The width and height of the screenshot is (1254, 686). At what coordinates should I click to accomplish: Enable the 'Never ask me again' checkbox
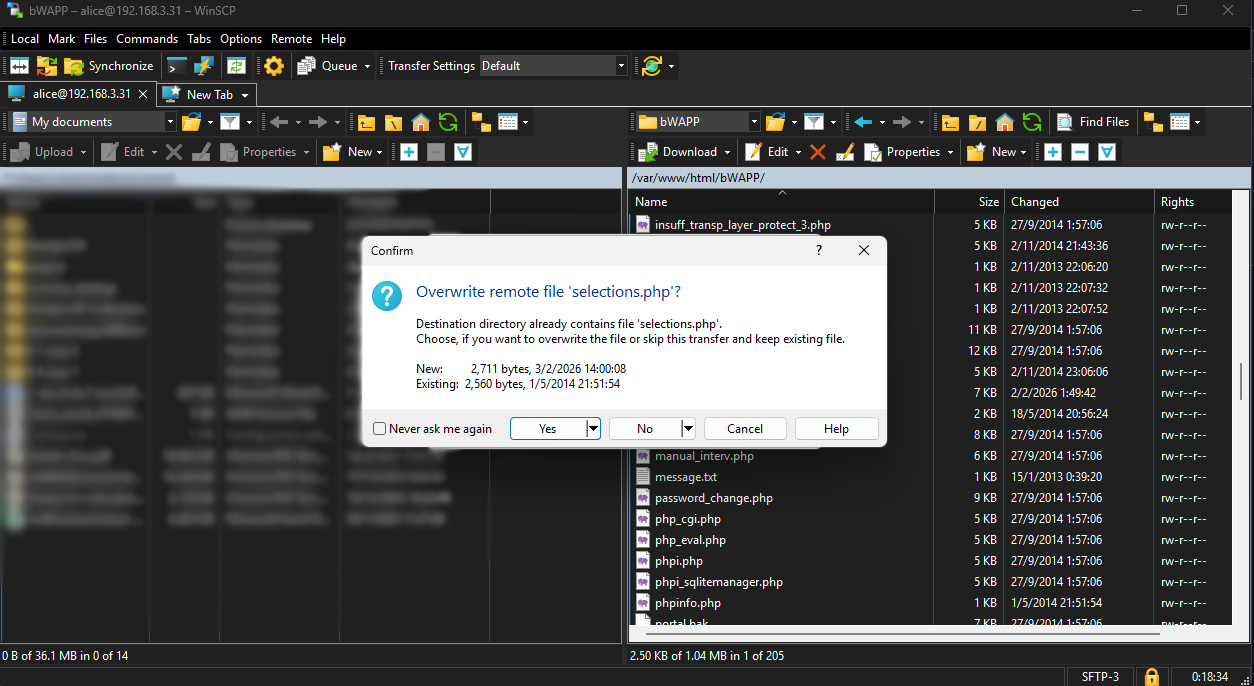click(380, 429)
